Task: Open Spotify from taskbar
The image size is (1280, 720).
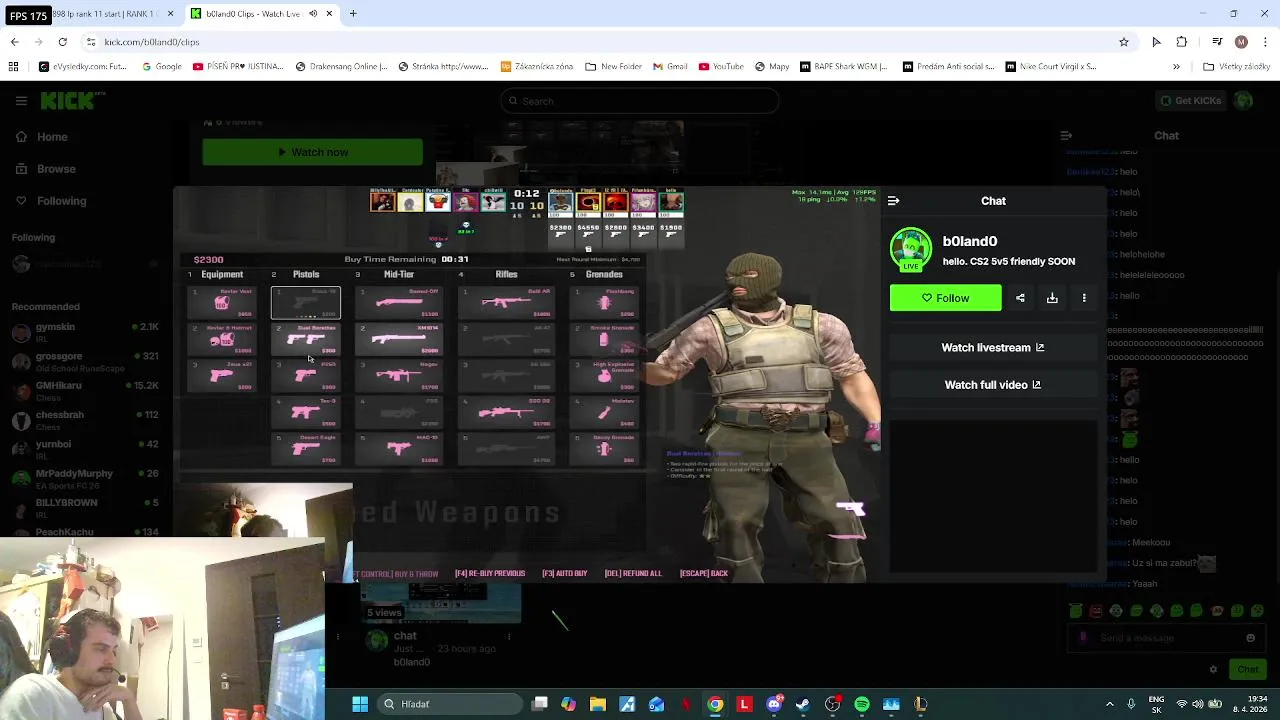Action: (862, 704)
